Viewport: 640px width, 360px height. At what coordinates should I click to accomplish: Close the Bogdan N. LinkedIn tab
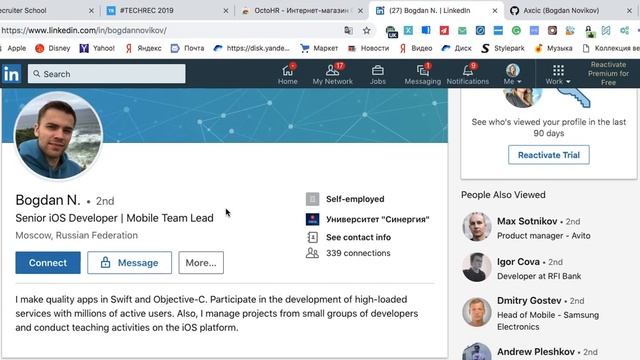pyautogui.click(x=495, y=11)
